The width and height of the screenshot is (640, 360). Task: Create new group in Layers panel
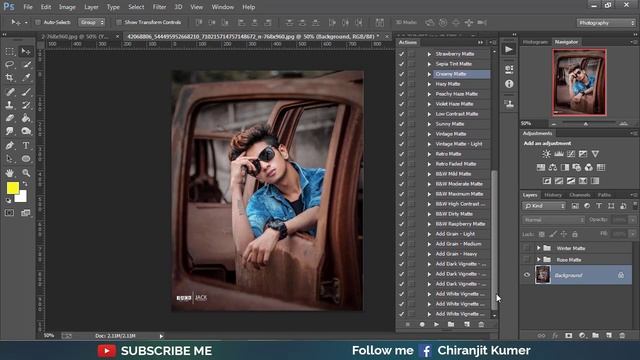point(596,336)
